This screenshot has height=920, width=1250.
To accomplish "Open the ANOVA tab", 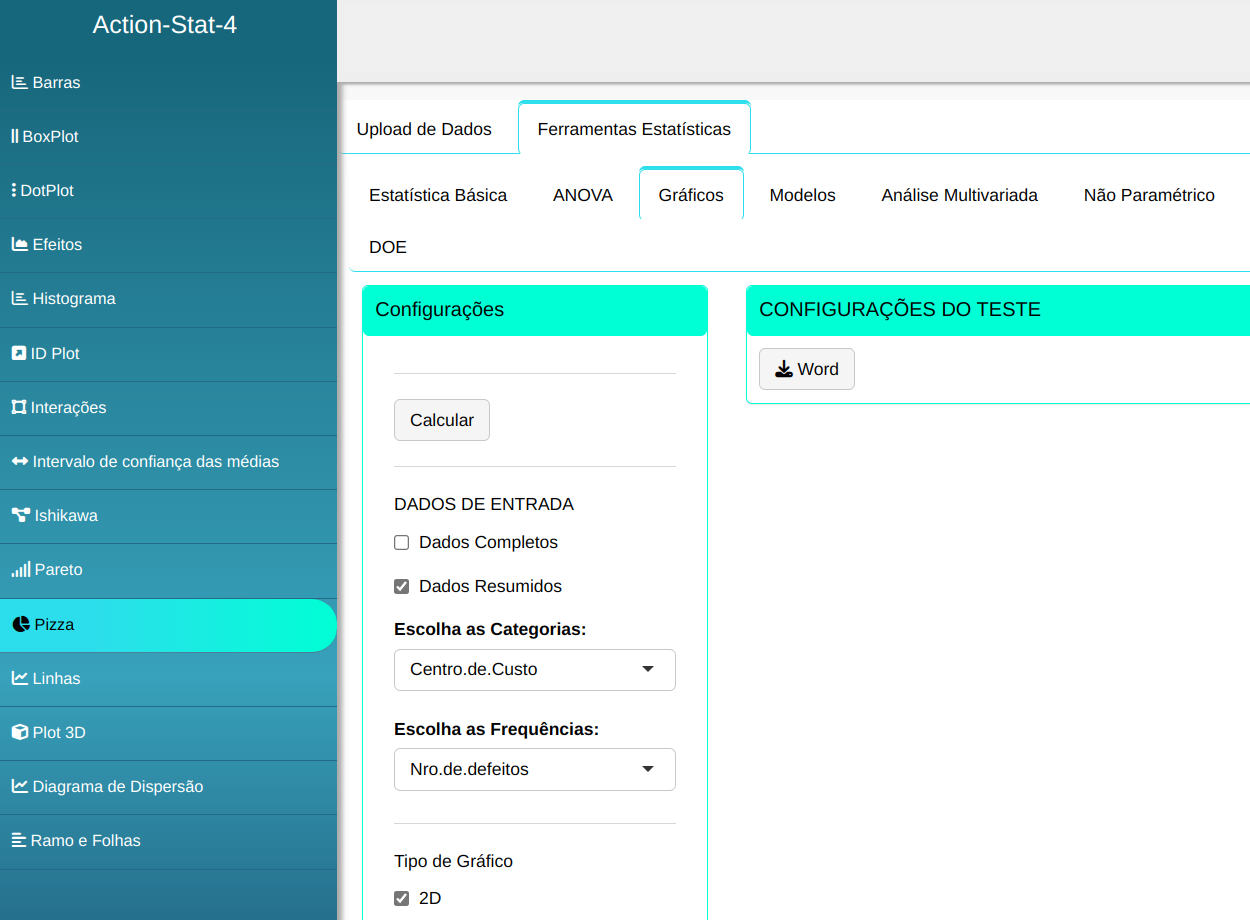I will point(583,195).
